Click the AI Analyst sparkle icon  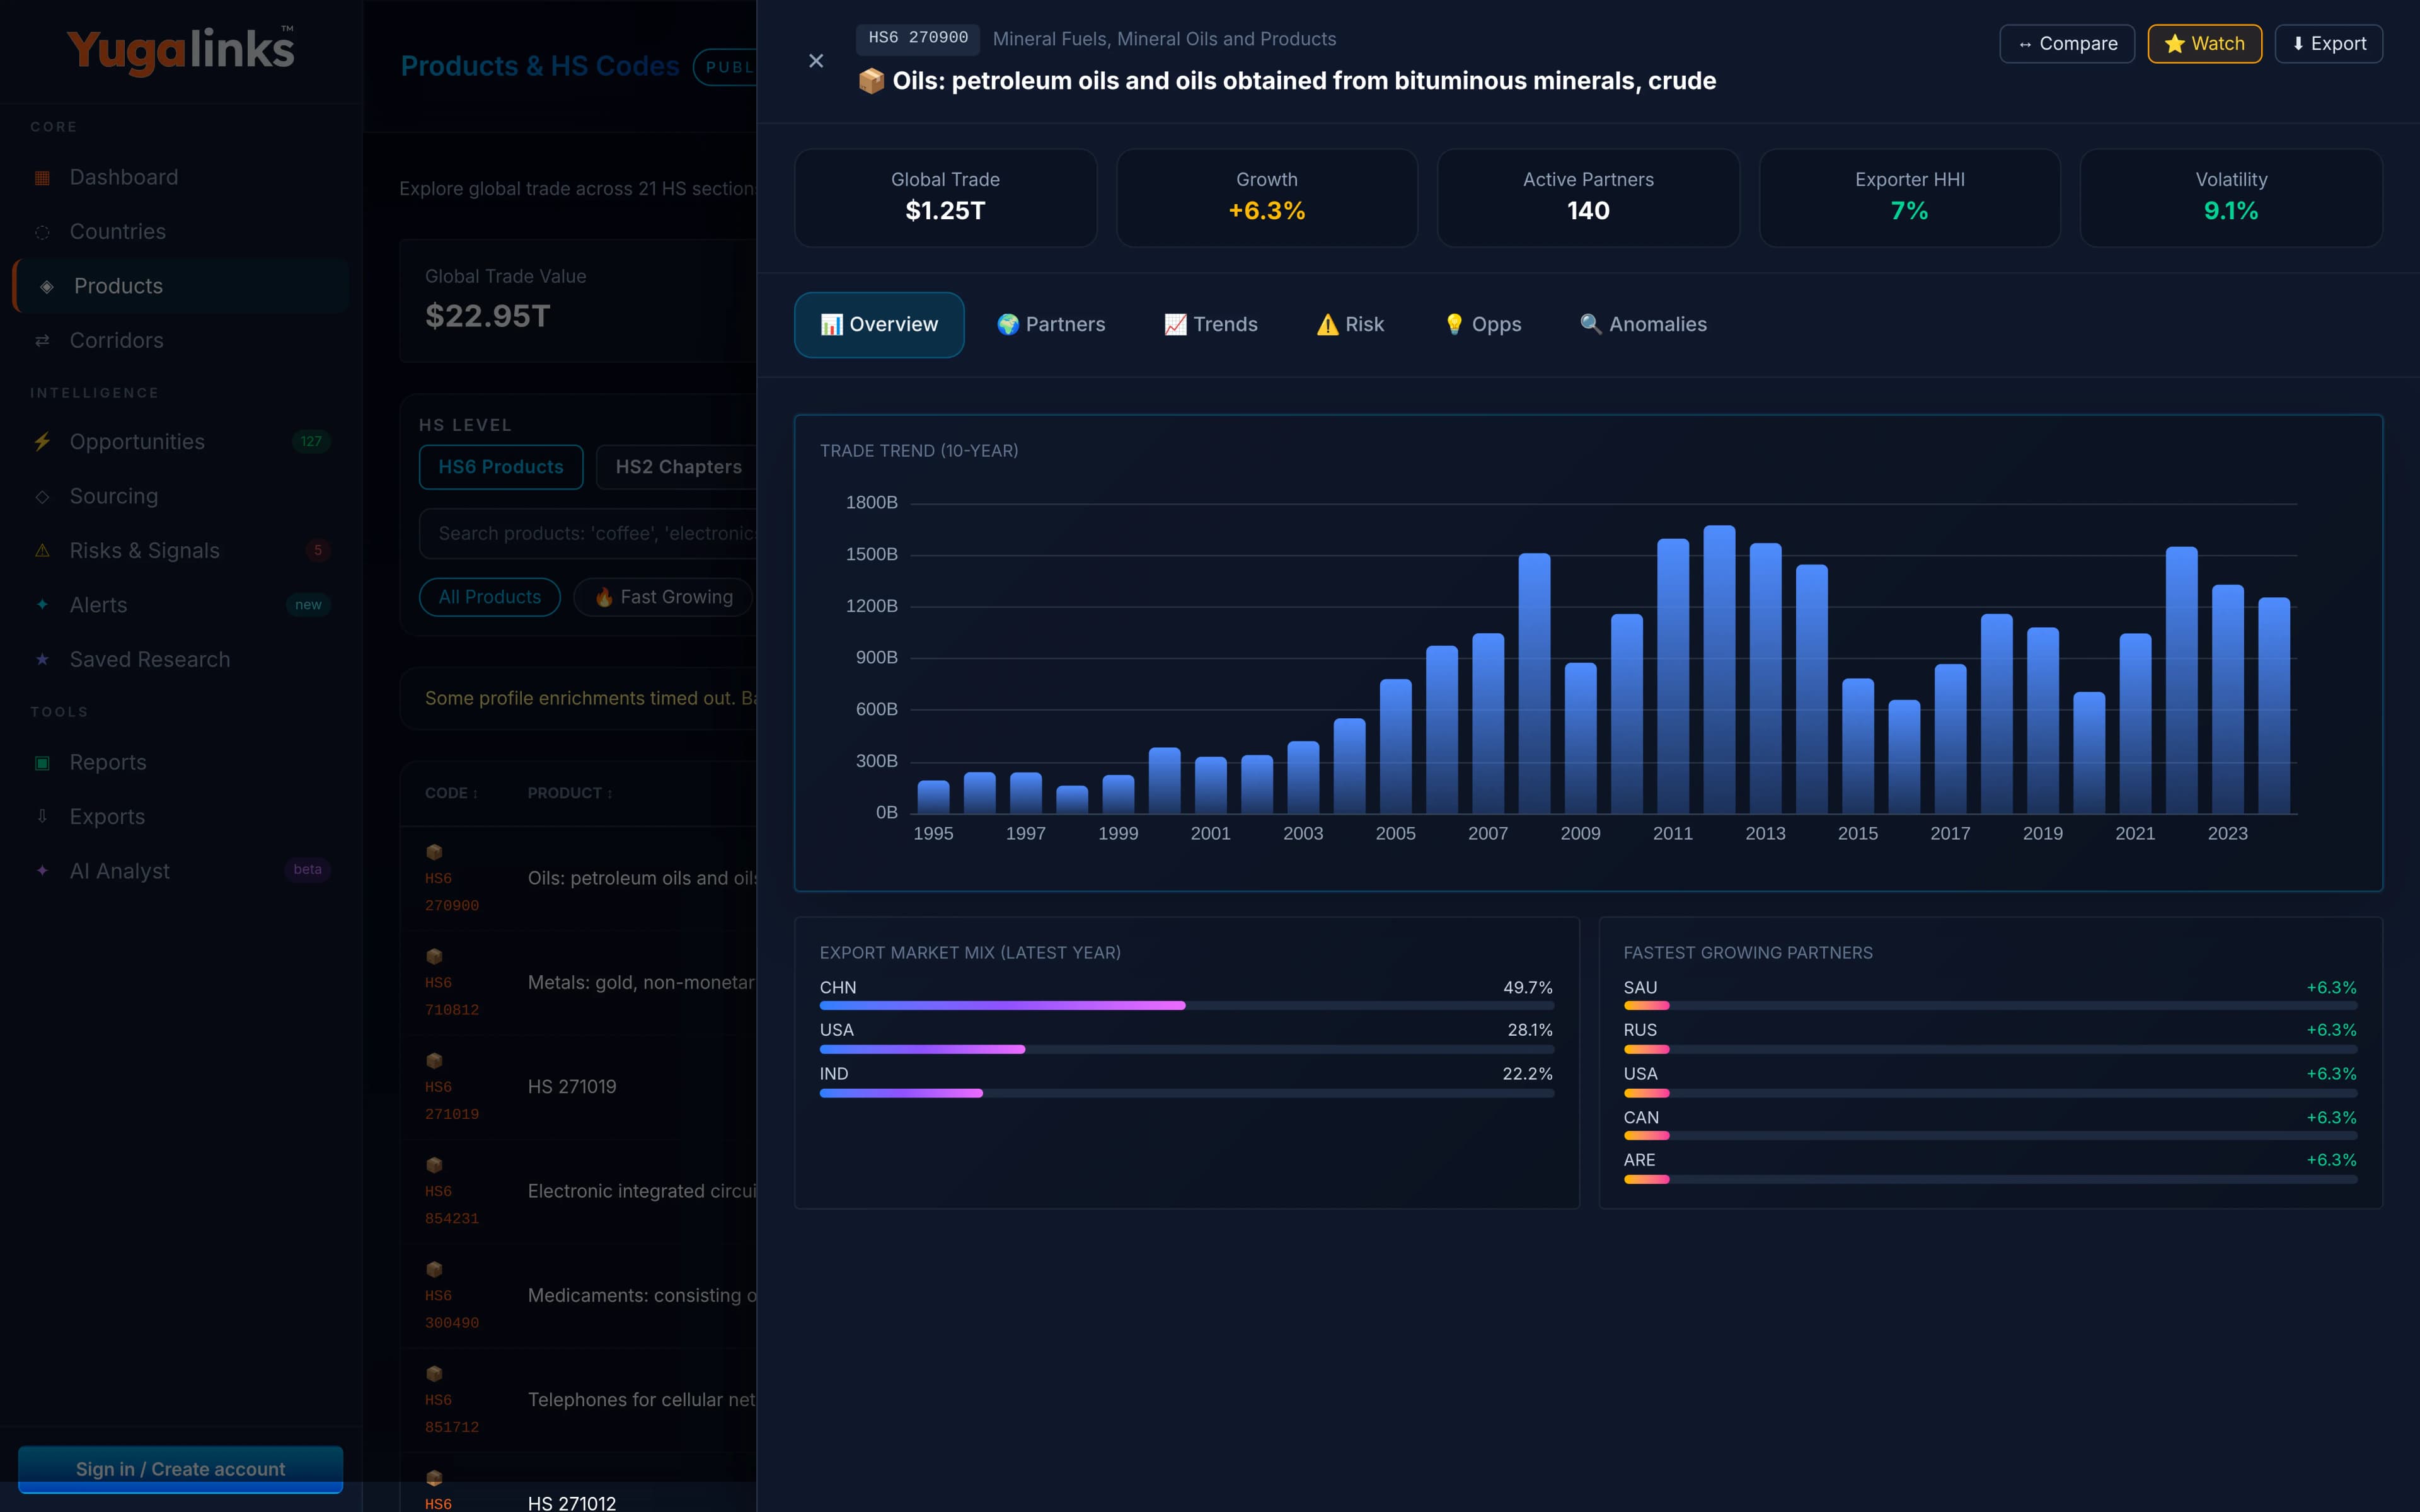[42, 871]
